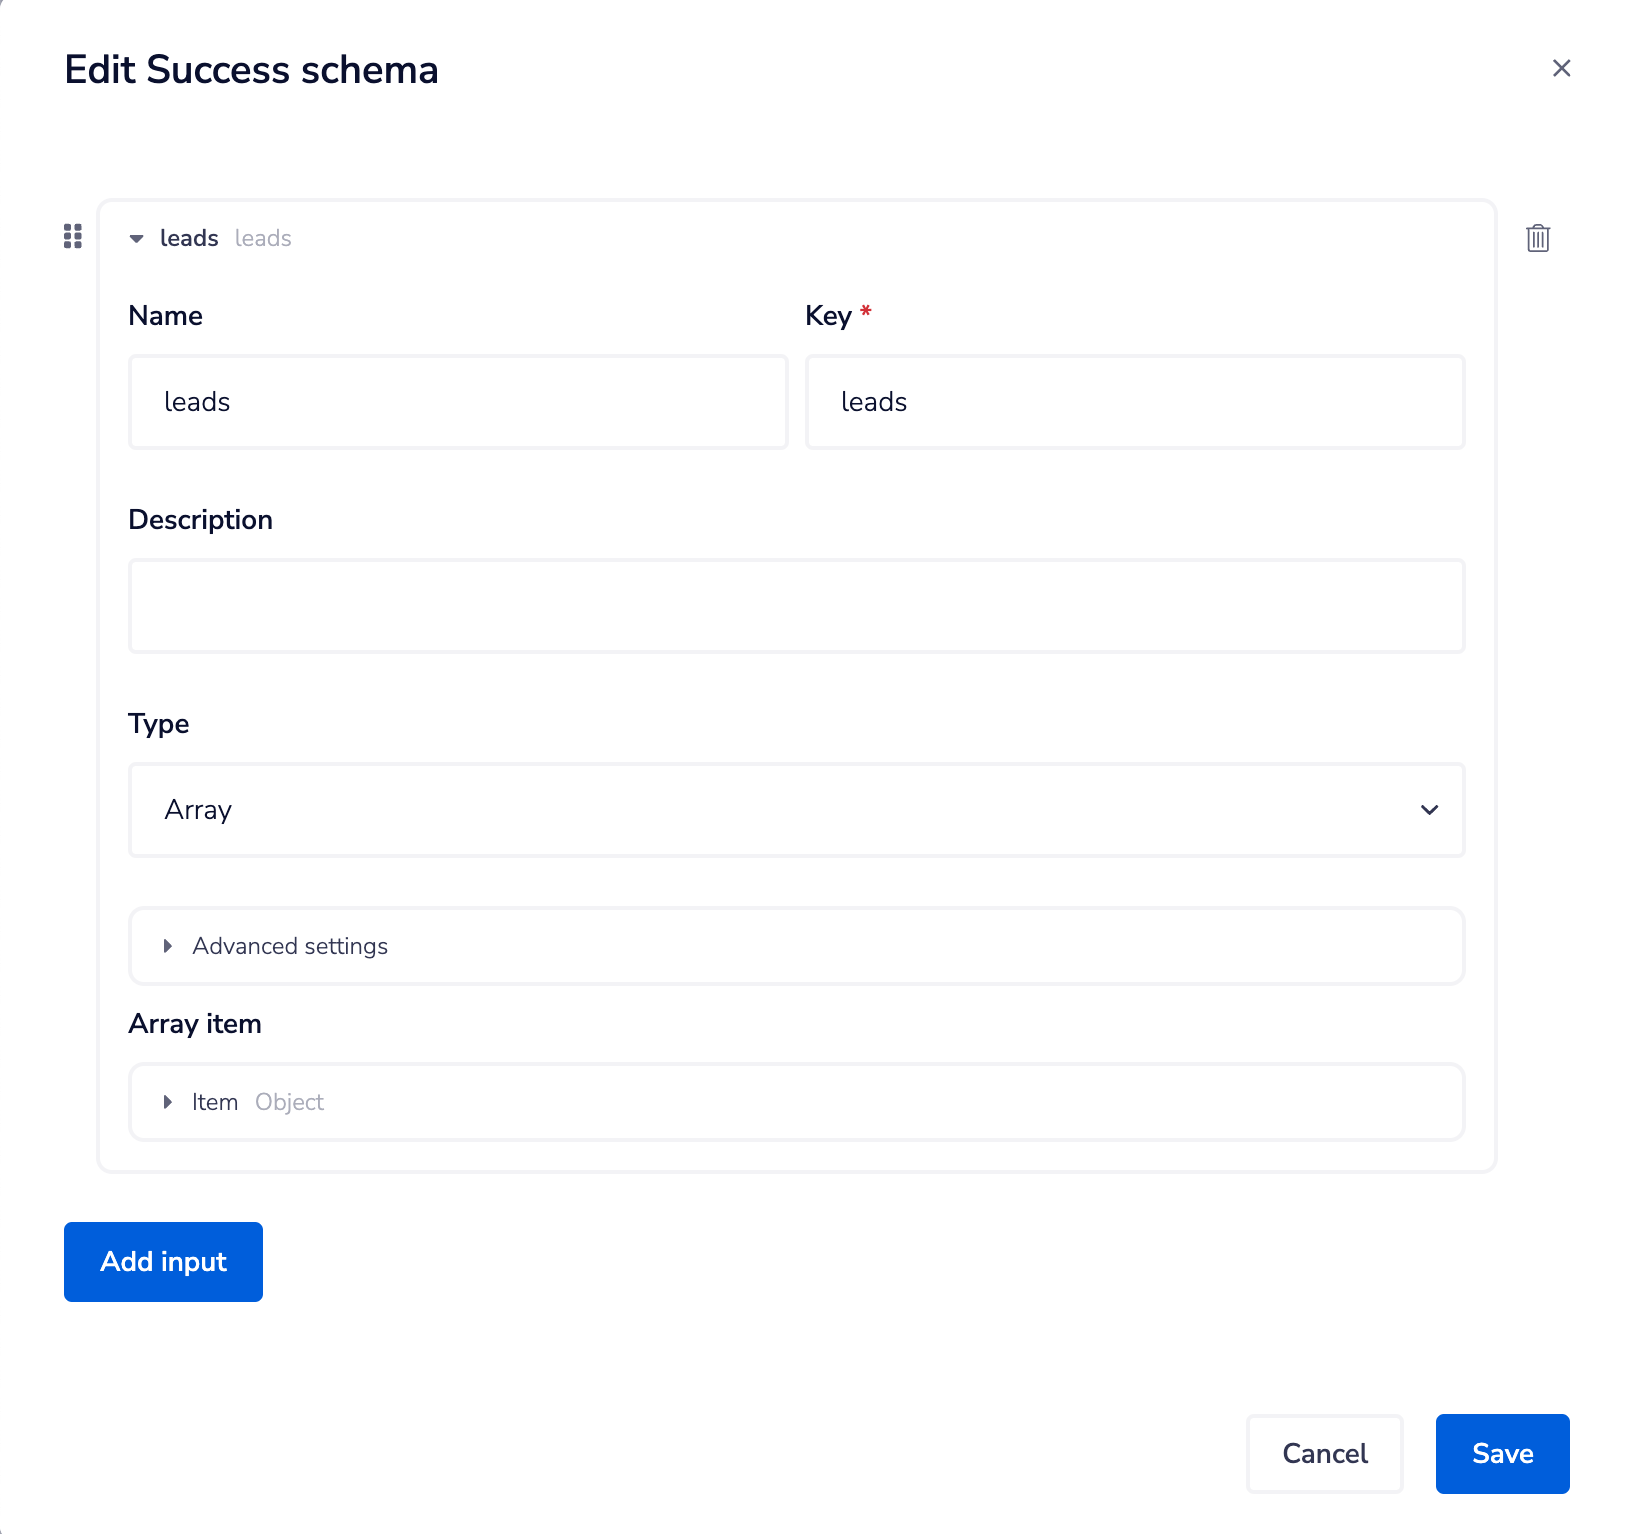The height and width of the screenshot is (1534, 1628).
Task: Focus the Key input field
Action: (x=1135, y=402)
